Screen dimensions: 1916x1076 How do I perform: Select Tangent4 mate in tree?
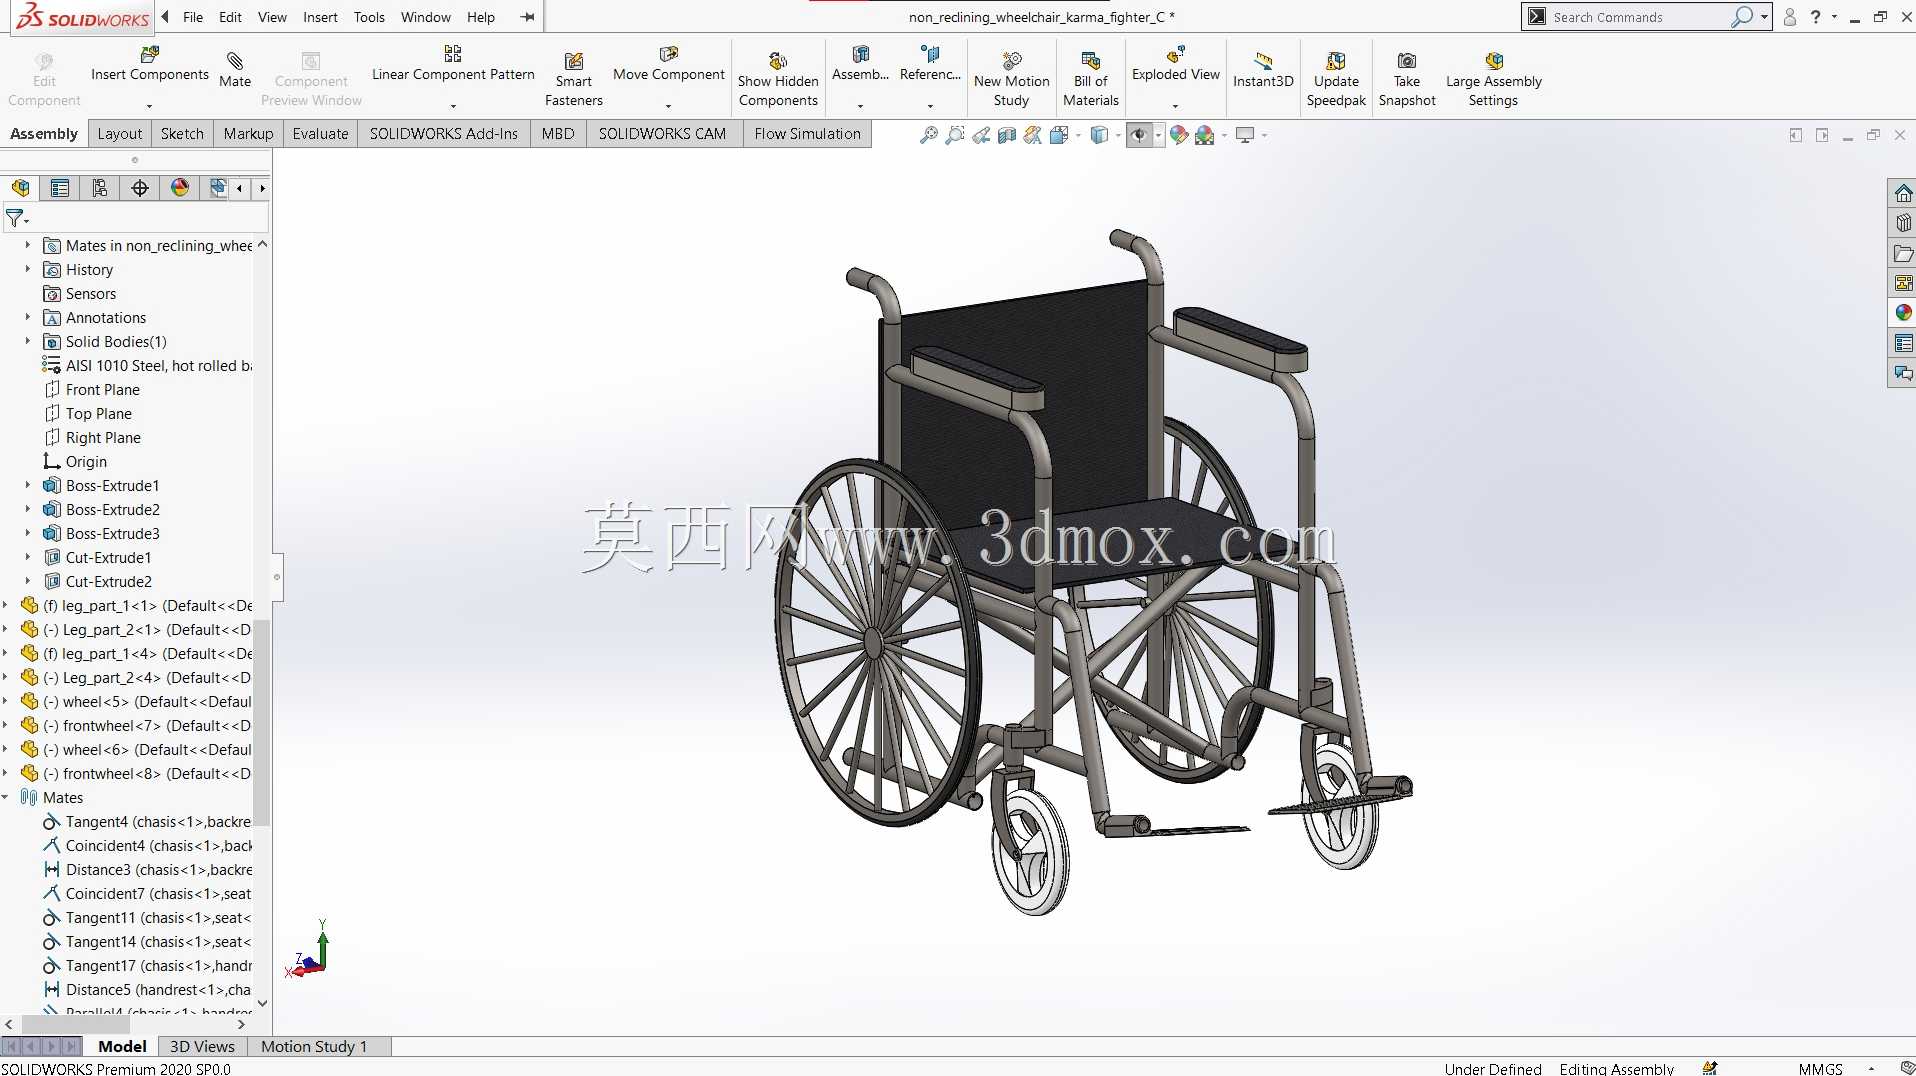[x=158, y=822]
